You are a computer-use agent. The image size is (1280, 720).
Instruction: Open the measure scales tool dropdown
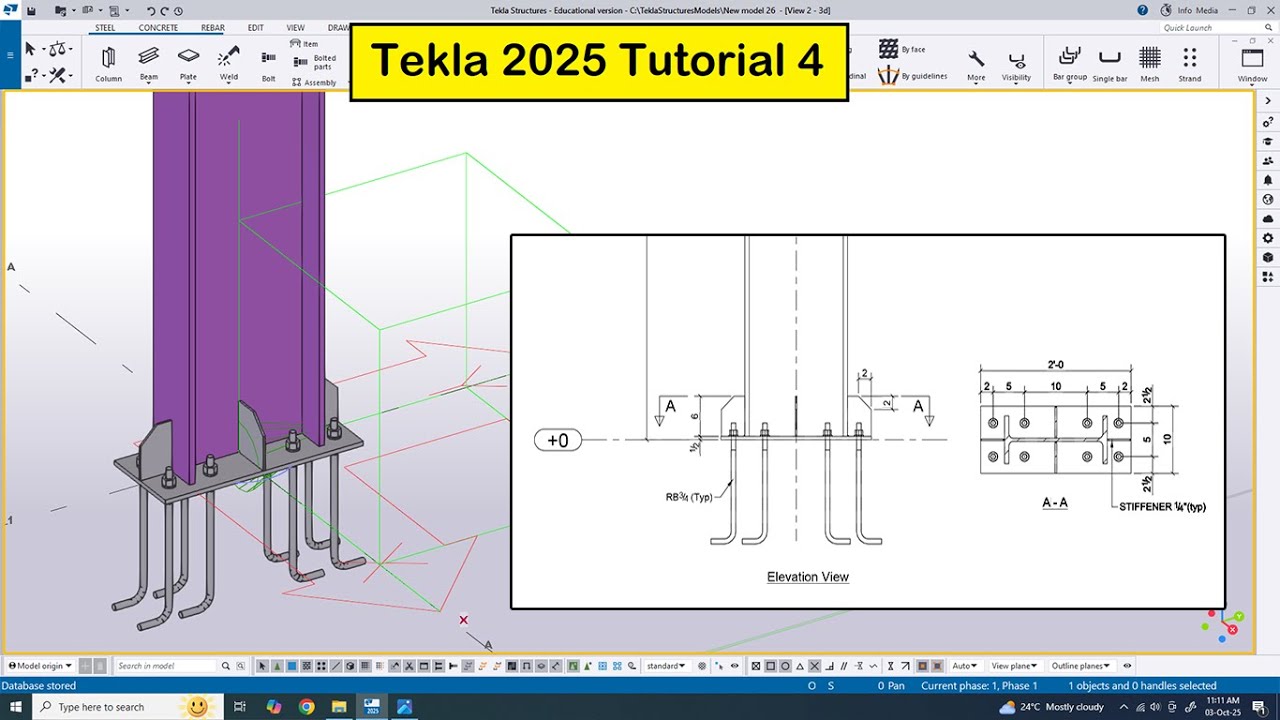click(60, 49)
